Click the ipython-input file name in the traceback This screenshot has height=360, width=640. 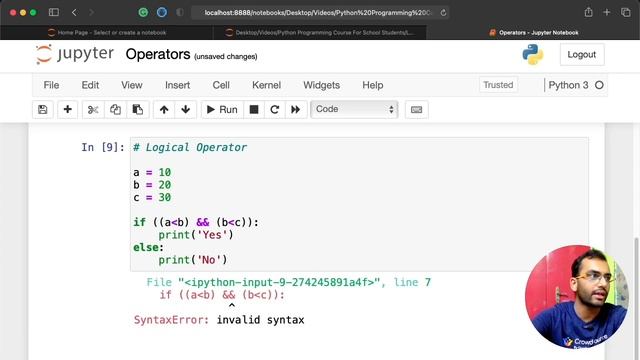(x=279, y=282)
